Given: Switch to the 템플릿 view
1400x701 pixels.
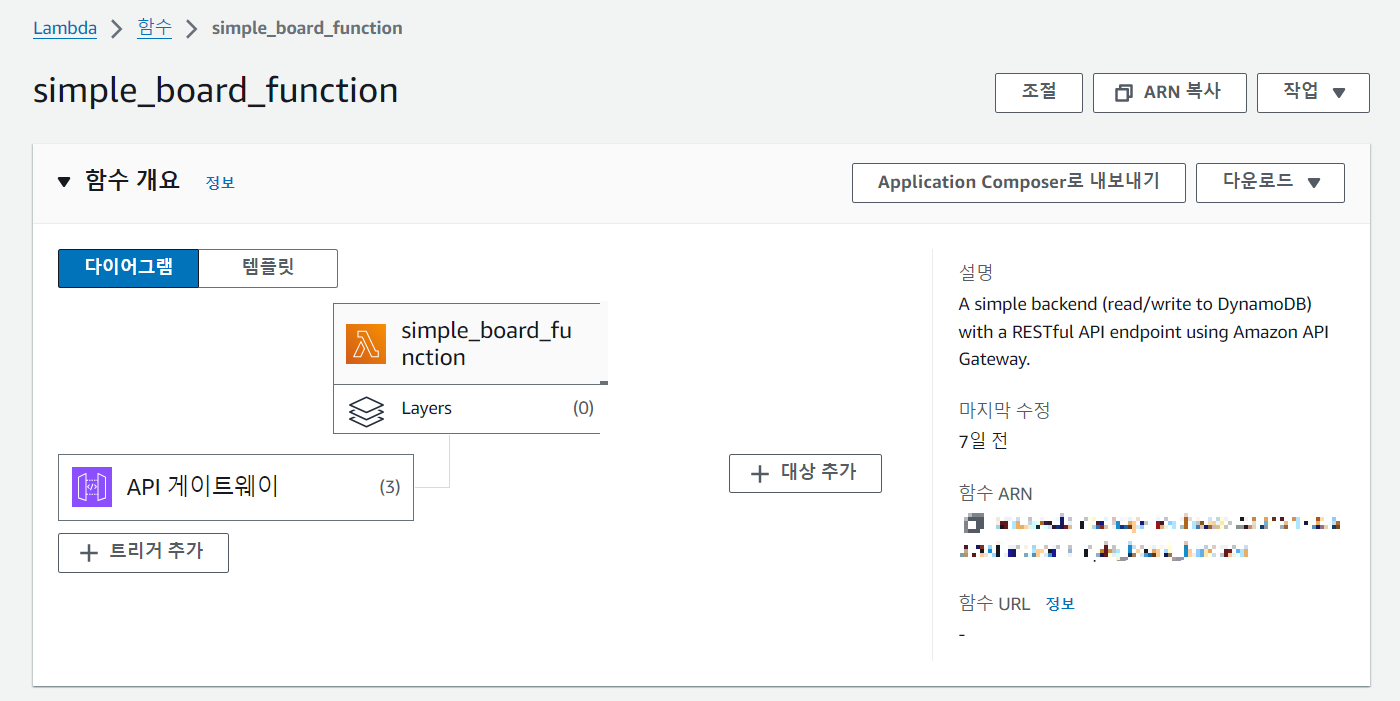Looking at the screenshot, I should [x=268, y=268].
